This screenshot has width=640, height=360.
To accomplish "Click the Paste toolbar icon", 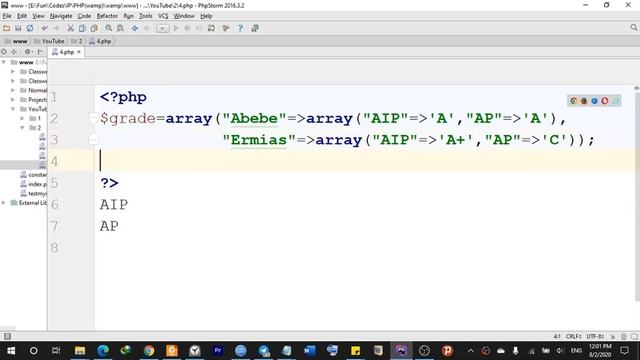I will [x=94, y=28].
